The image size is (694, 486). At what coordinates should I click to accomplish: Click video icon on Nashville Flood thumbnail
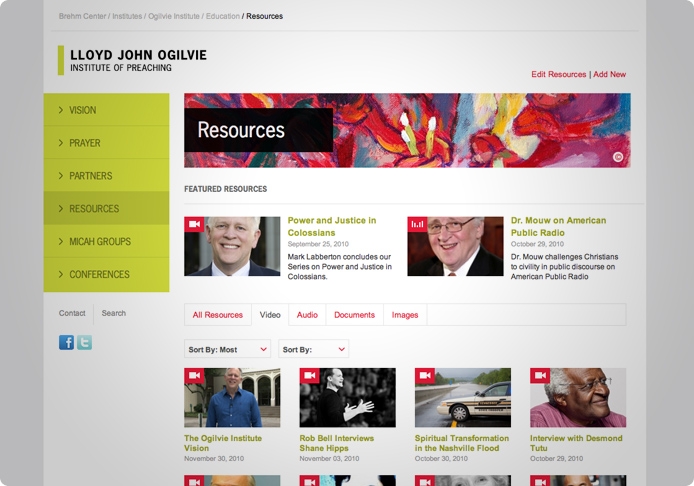425,376
